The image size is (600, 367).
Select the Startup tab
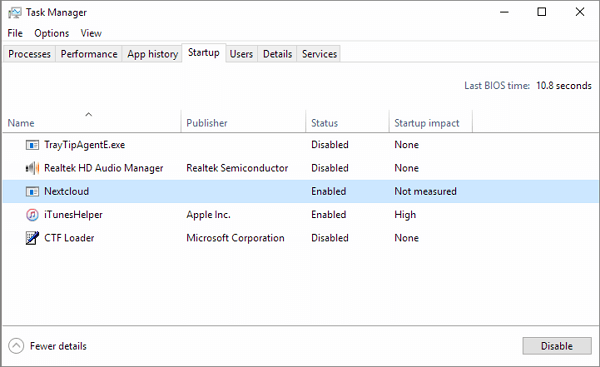(204, 53)
